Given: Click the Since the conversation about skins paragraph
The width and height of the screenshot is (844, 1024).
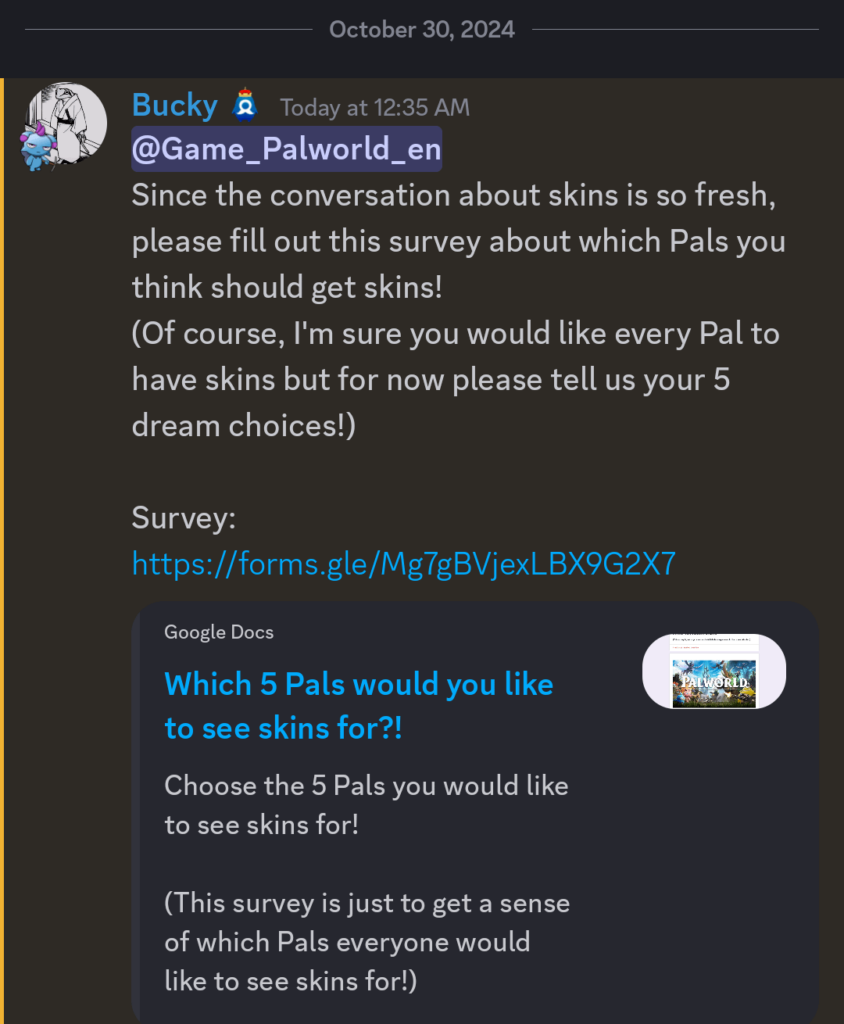Looking at the screenshot, I should click(459, 241).
